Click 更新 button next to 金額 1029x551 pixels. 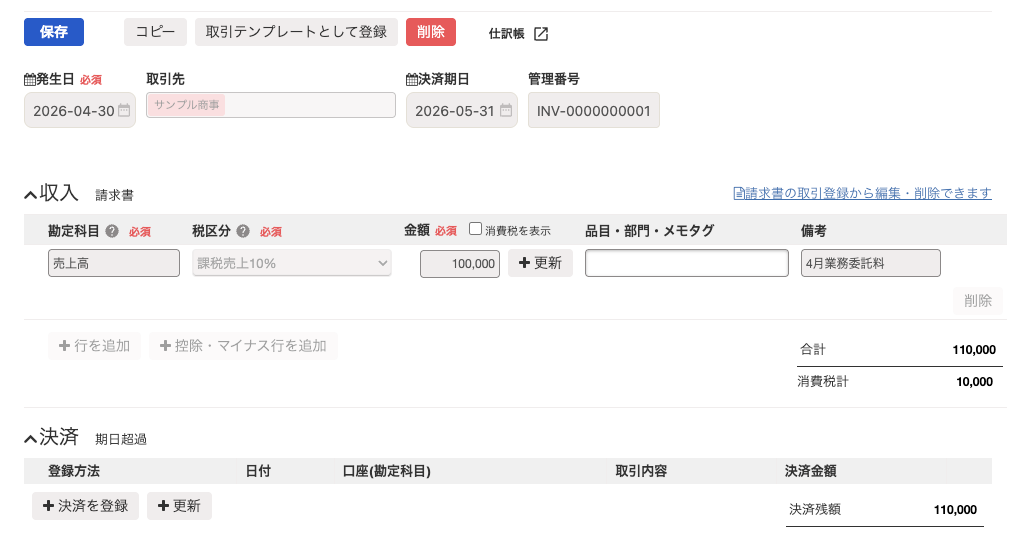(540, 263)
